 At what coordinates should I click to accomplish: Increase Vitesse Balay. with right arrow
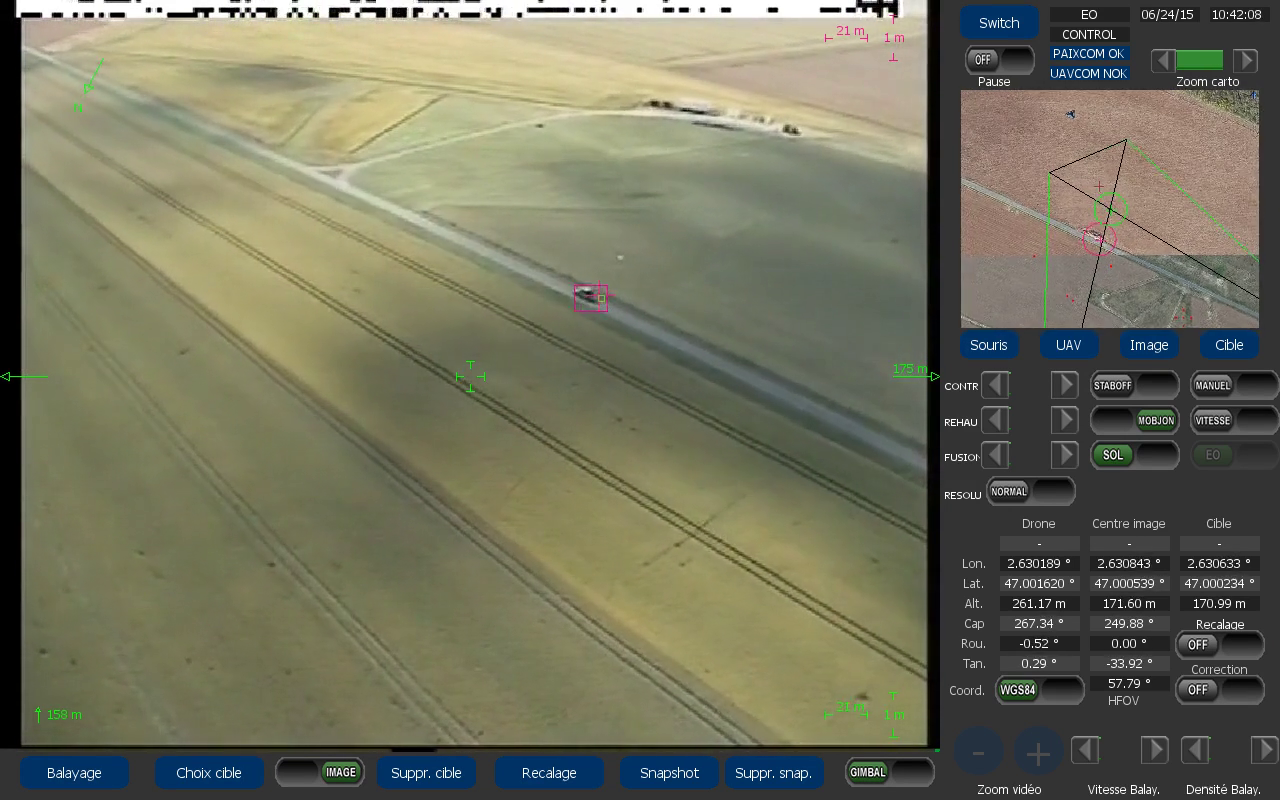coord(1154,749)
